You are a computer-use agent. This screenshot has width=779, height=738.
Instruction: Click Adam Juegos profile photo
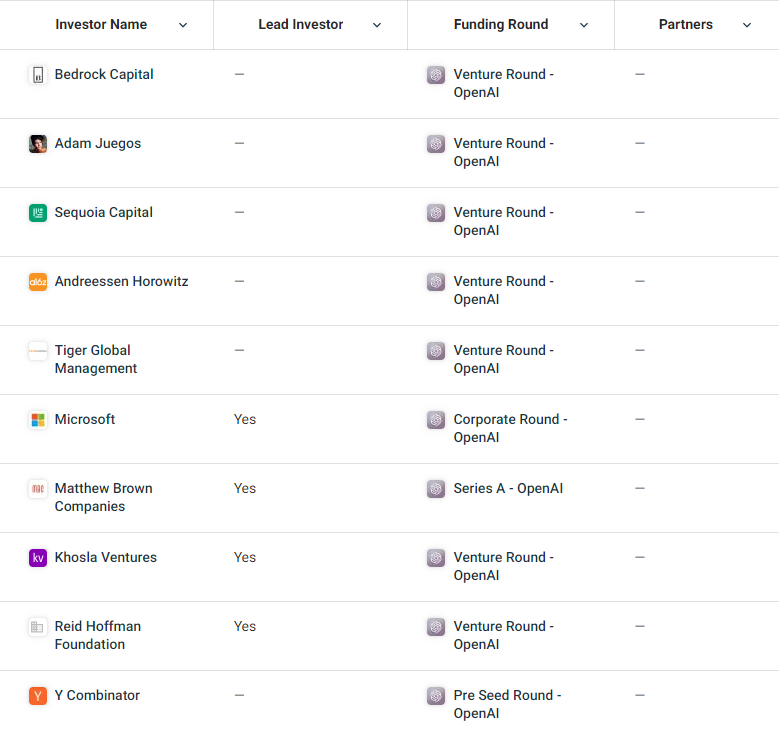tap(38, 144)
